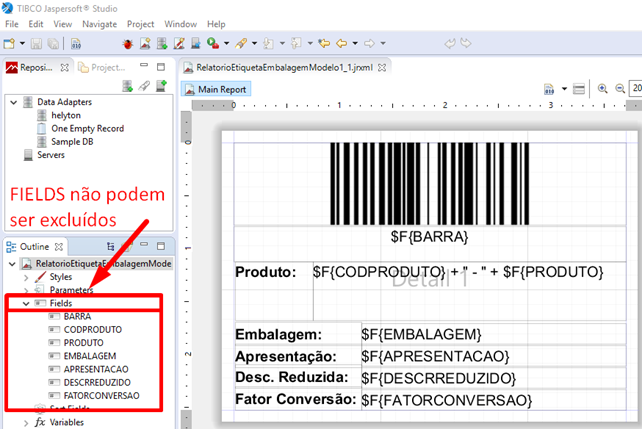642x429 pixels.
Task: Click the Undo curved arrow icon
Action: pos(450,43)
